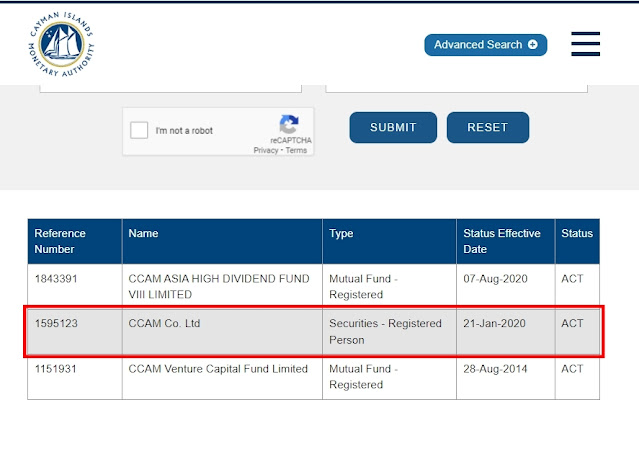Click the Type column header
This screenshot has height=472, width=639.
[x=389, y=241]
